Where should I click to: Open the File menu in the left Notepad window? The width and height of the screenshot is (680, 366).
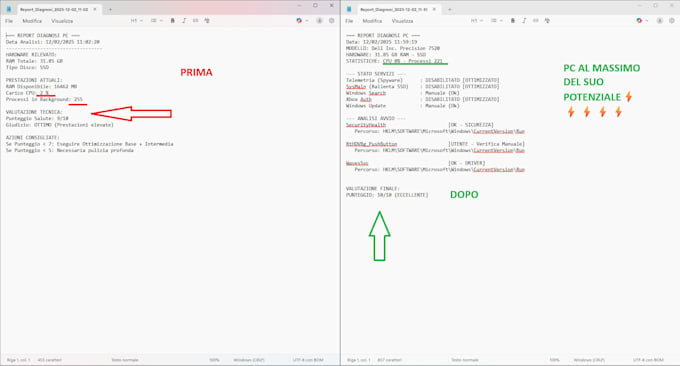pyautogui.click(x=9, y=21)
